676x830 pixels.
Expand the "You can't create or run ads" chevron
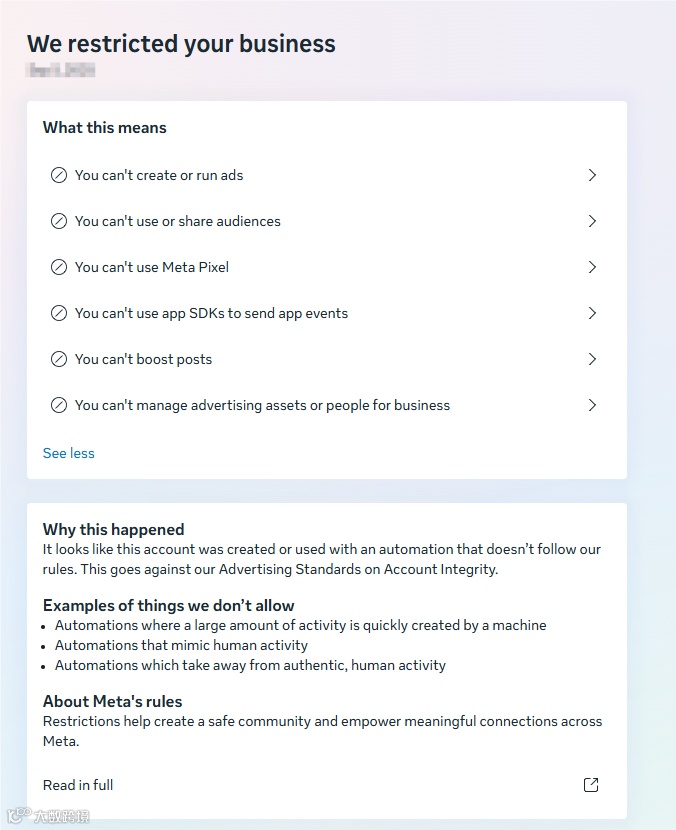click(x=592, y=175)
